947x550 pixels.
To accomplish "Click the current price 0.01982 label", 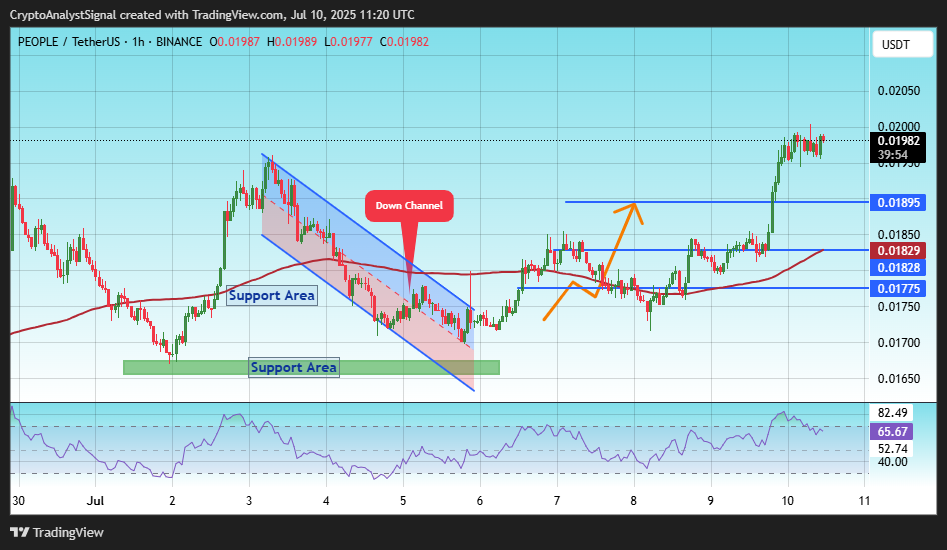I will pyautogui.click(x=898, y=141).
